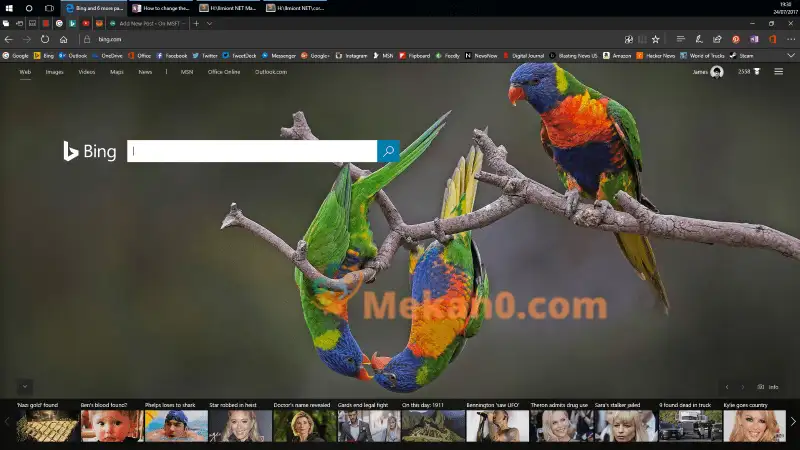Switch to 'Add New Post - On MSFT' tab
The image size is (800, 450).
click(x=148, y=23)
